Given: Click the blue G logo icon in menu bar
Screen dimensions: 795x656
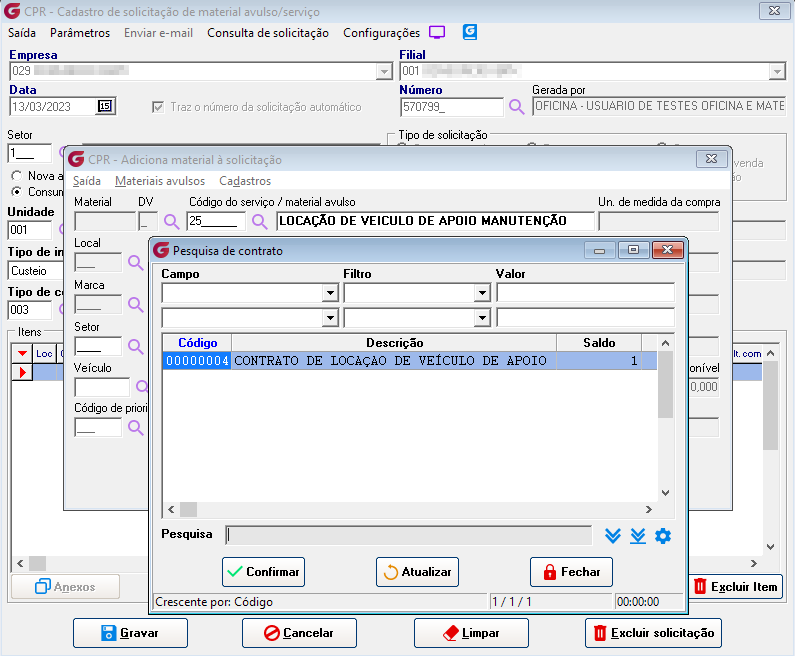Looking at the screenshot, I should (x=470, y=32).
